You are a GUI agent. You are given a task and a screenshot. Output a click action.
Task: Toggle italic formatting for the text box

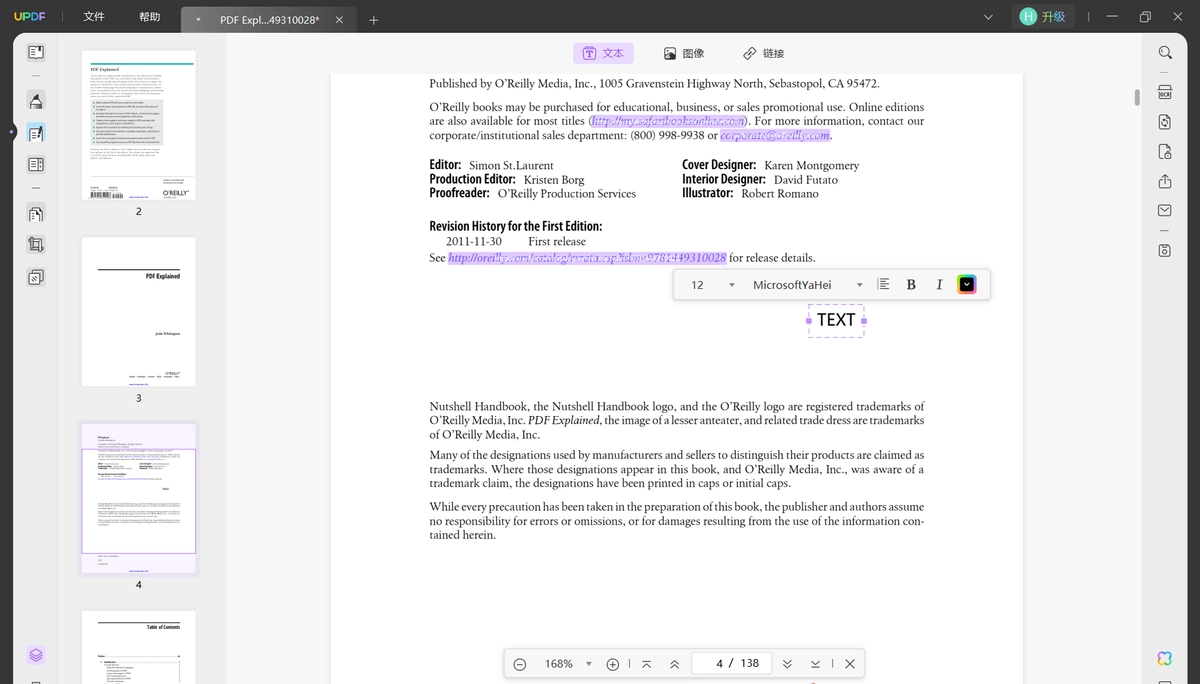(x=939, y=285)
